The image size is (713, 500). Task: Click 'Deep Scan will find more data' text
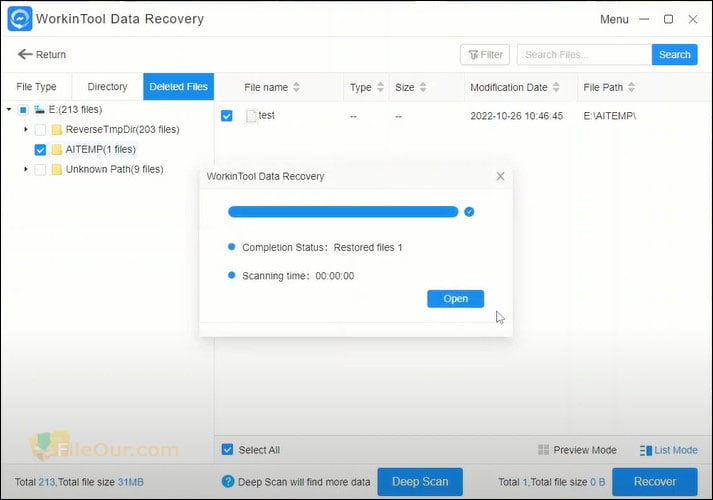point(304,482)
